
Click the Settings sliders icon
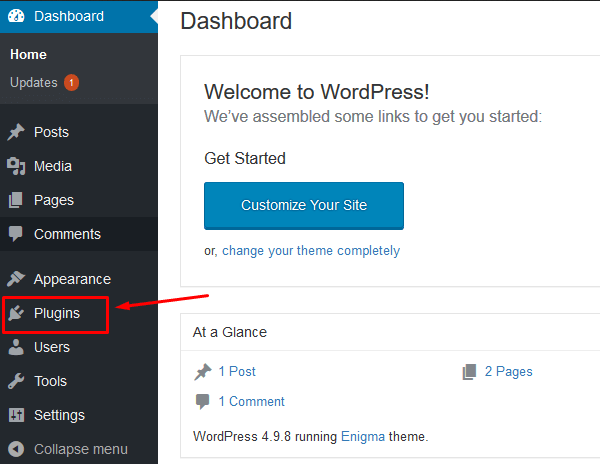(x=16, y=415)
